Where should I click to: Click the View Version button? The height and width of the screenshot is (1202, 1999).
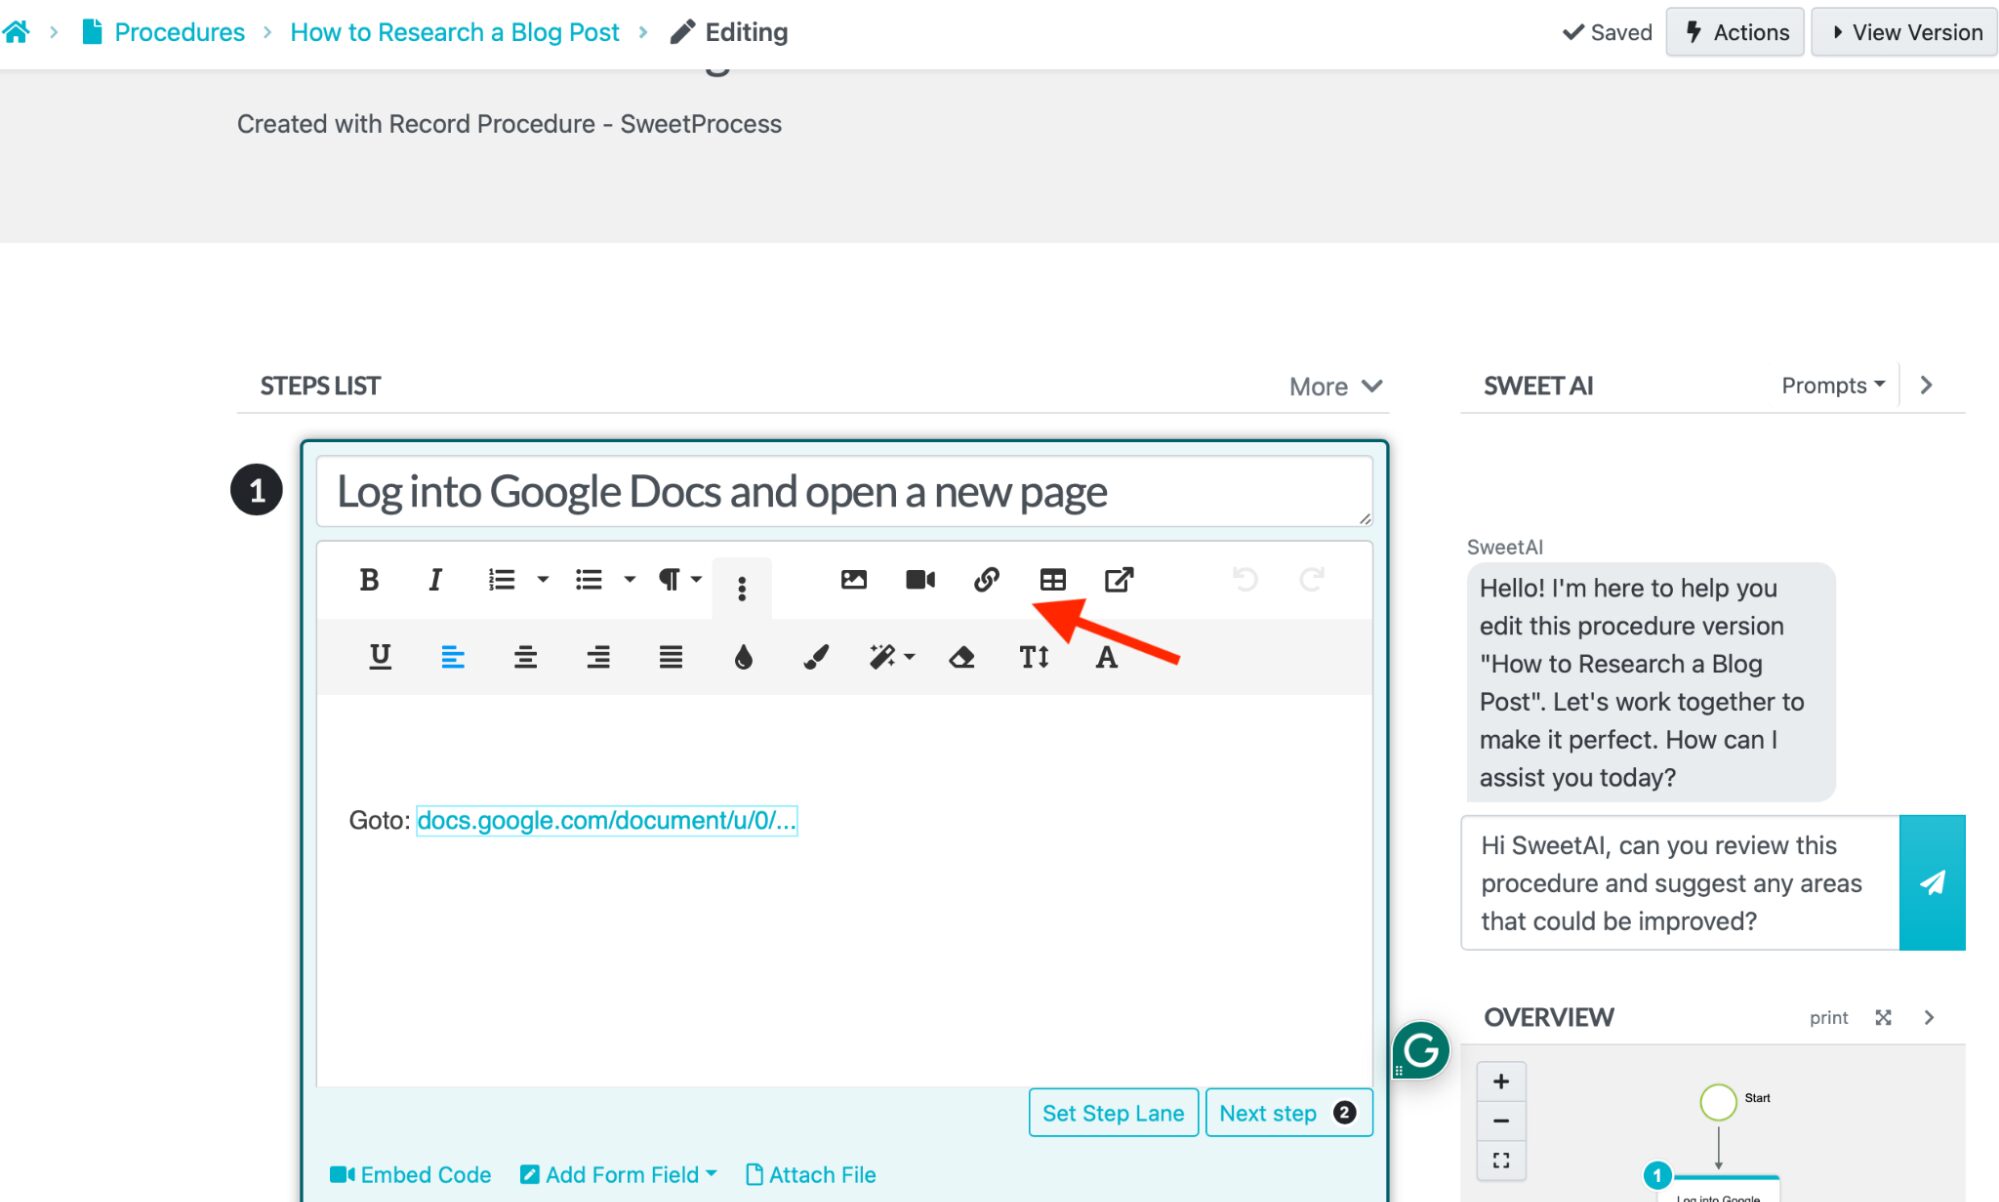(x=1906, y=32)
